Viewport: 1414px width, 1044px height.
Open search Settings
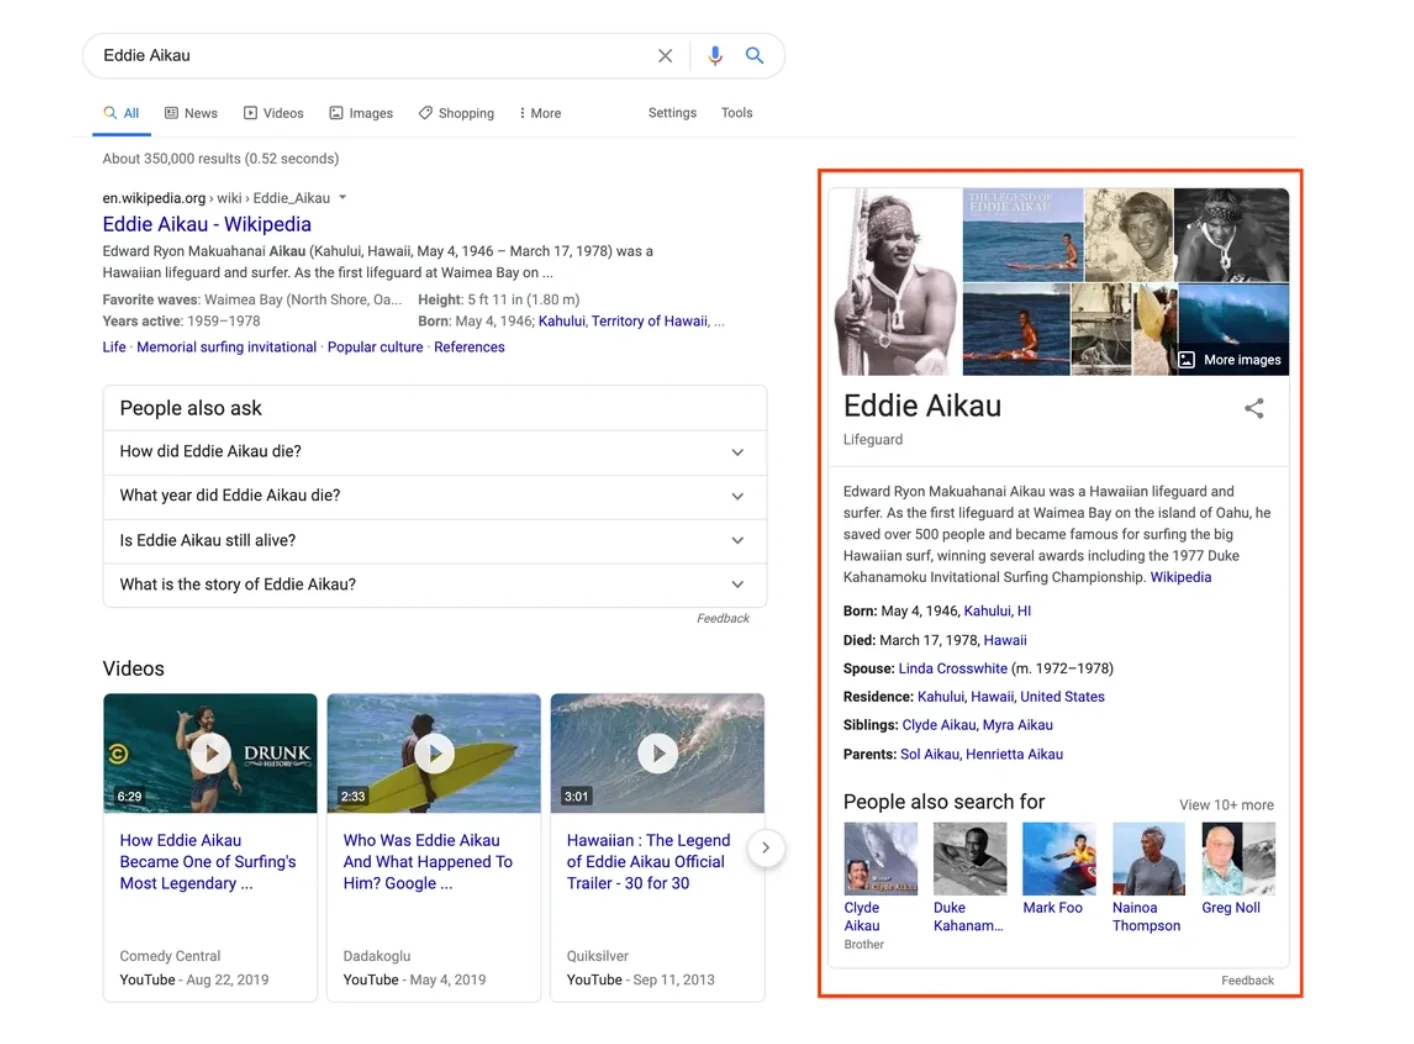(671, 112)
